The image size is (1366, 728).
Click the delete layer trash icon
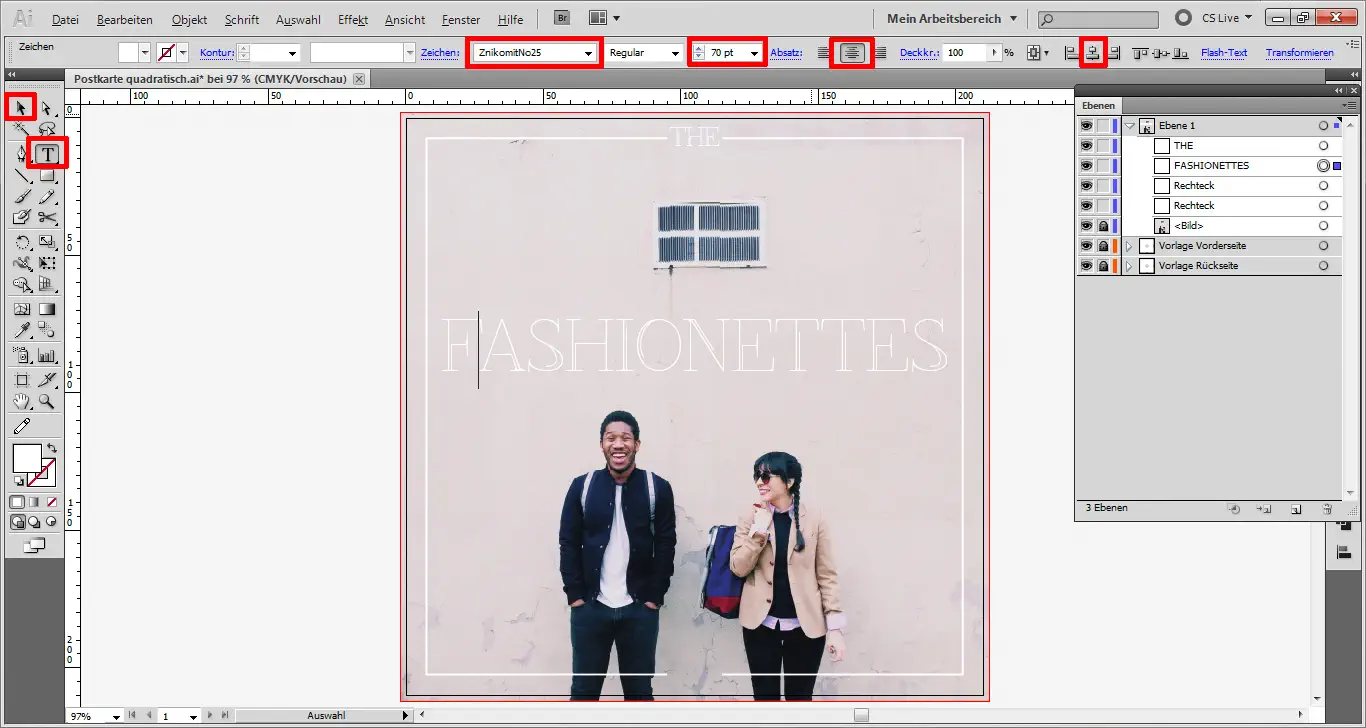(1327, 509)
